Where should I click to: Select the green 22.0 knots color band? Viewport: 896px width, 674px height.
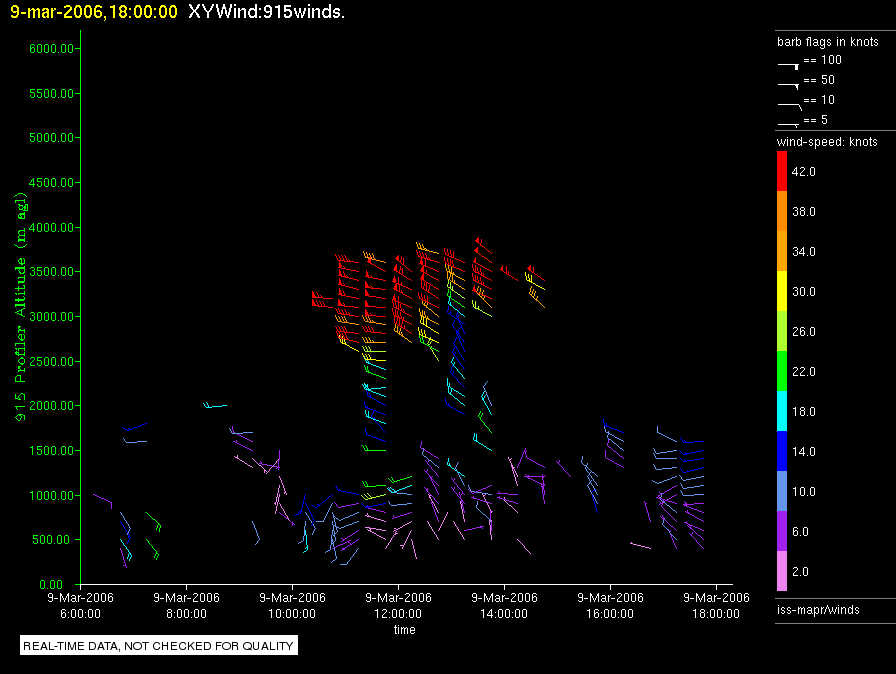click(x=782, y=371)
